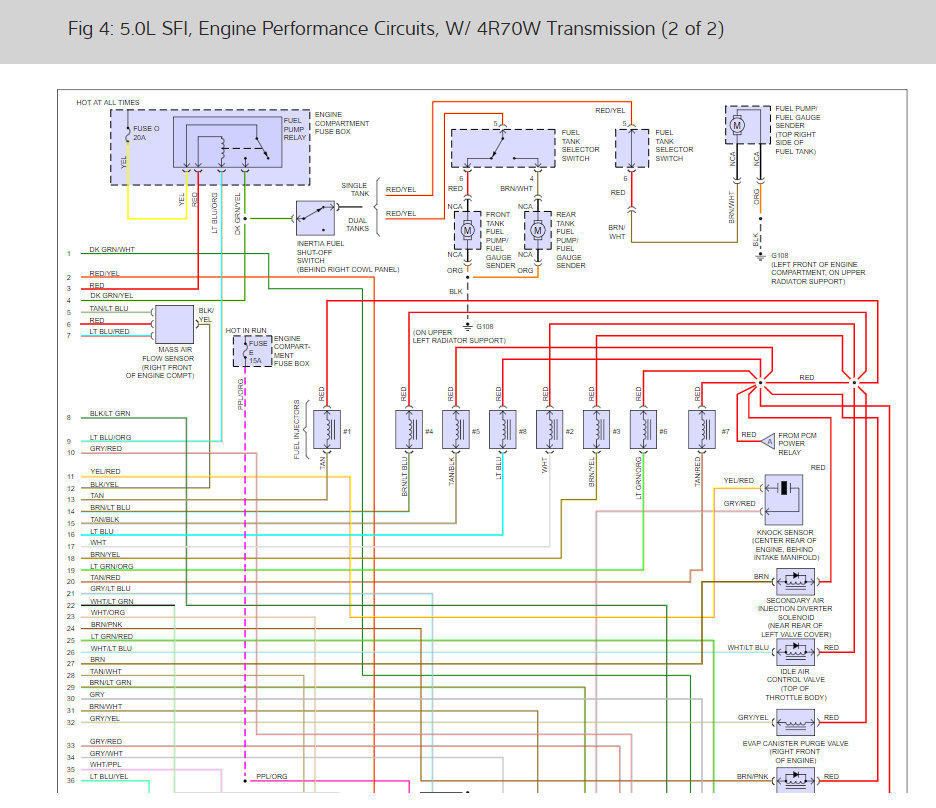Image resolution: width=936 pixels, height=808 pixels.
Task: Click the HOT AT ALL TIMES label
Action: [108, 103]
